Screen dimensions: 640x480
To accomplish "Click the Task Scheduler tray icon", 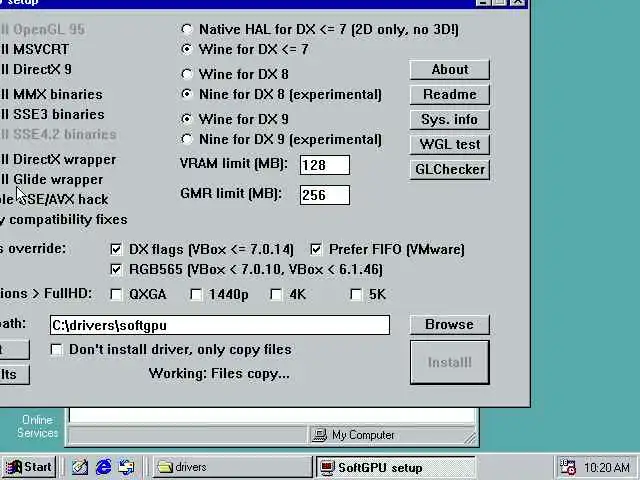I will [x=567, y=467].
